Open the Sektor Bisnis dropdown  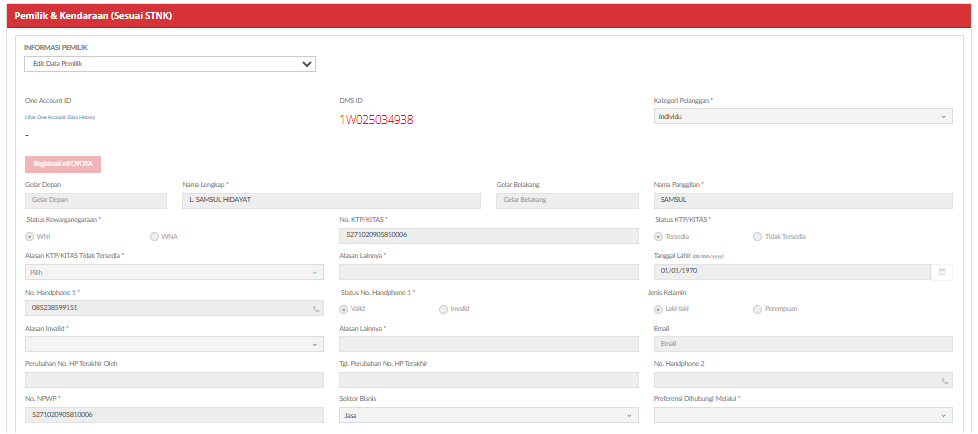(488, 415)
